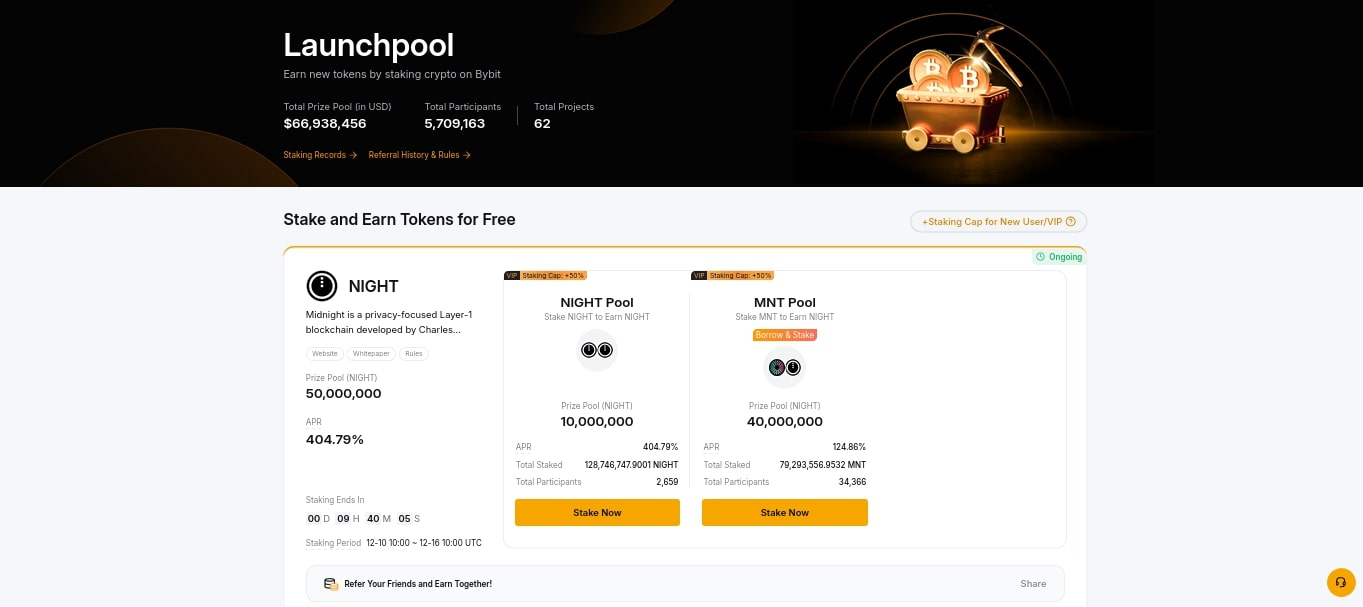
Task: Click the MNT Pool paired-coin icon
Action: coord(785,368)
